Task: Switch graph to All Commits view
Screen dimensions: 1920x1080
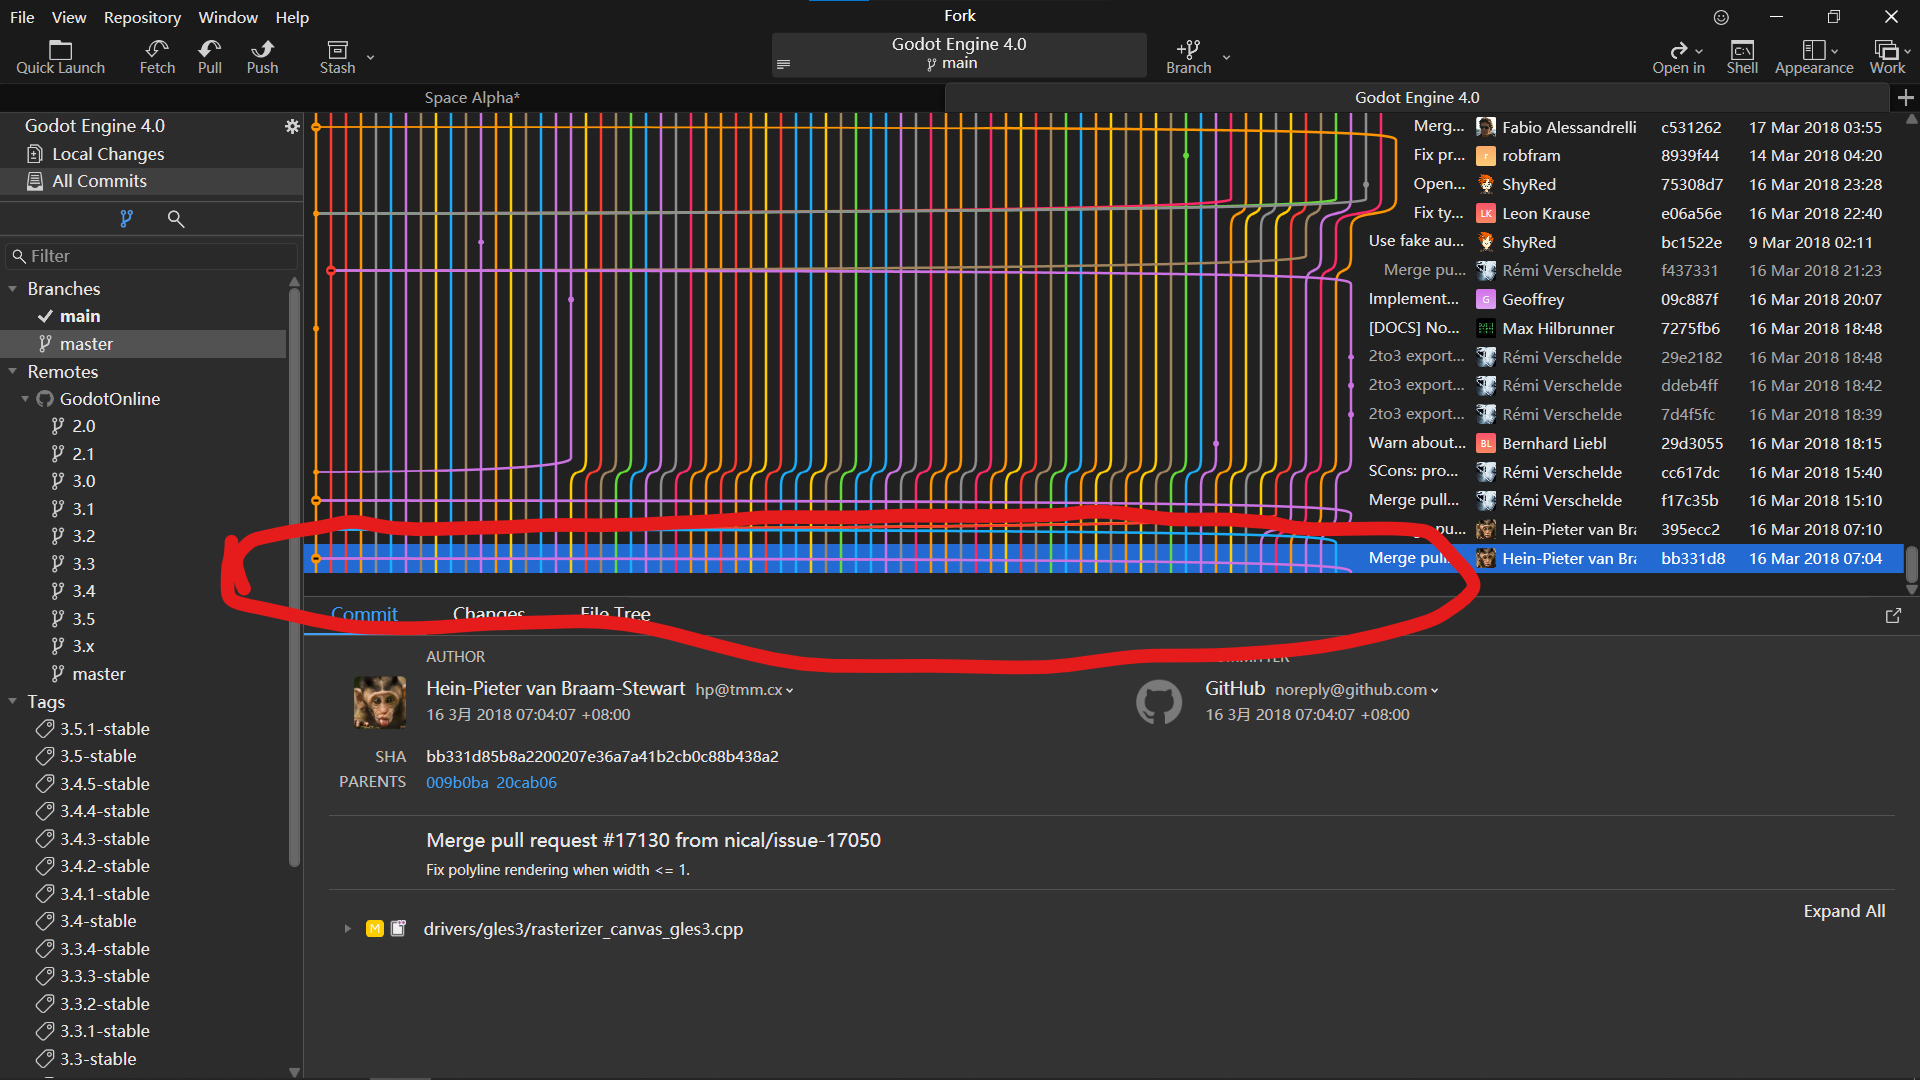Action: pos(97,181)
